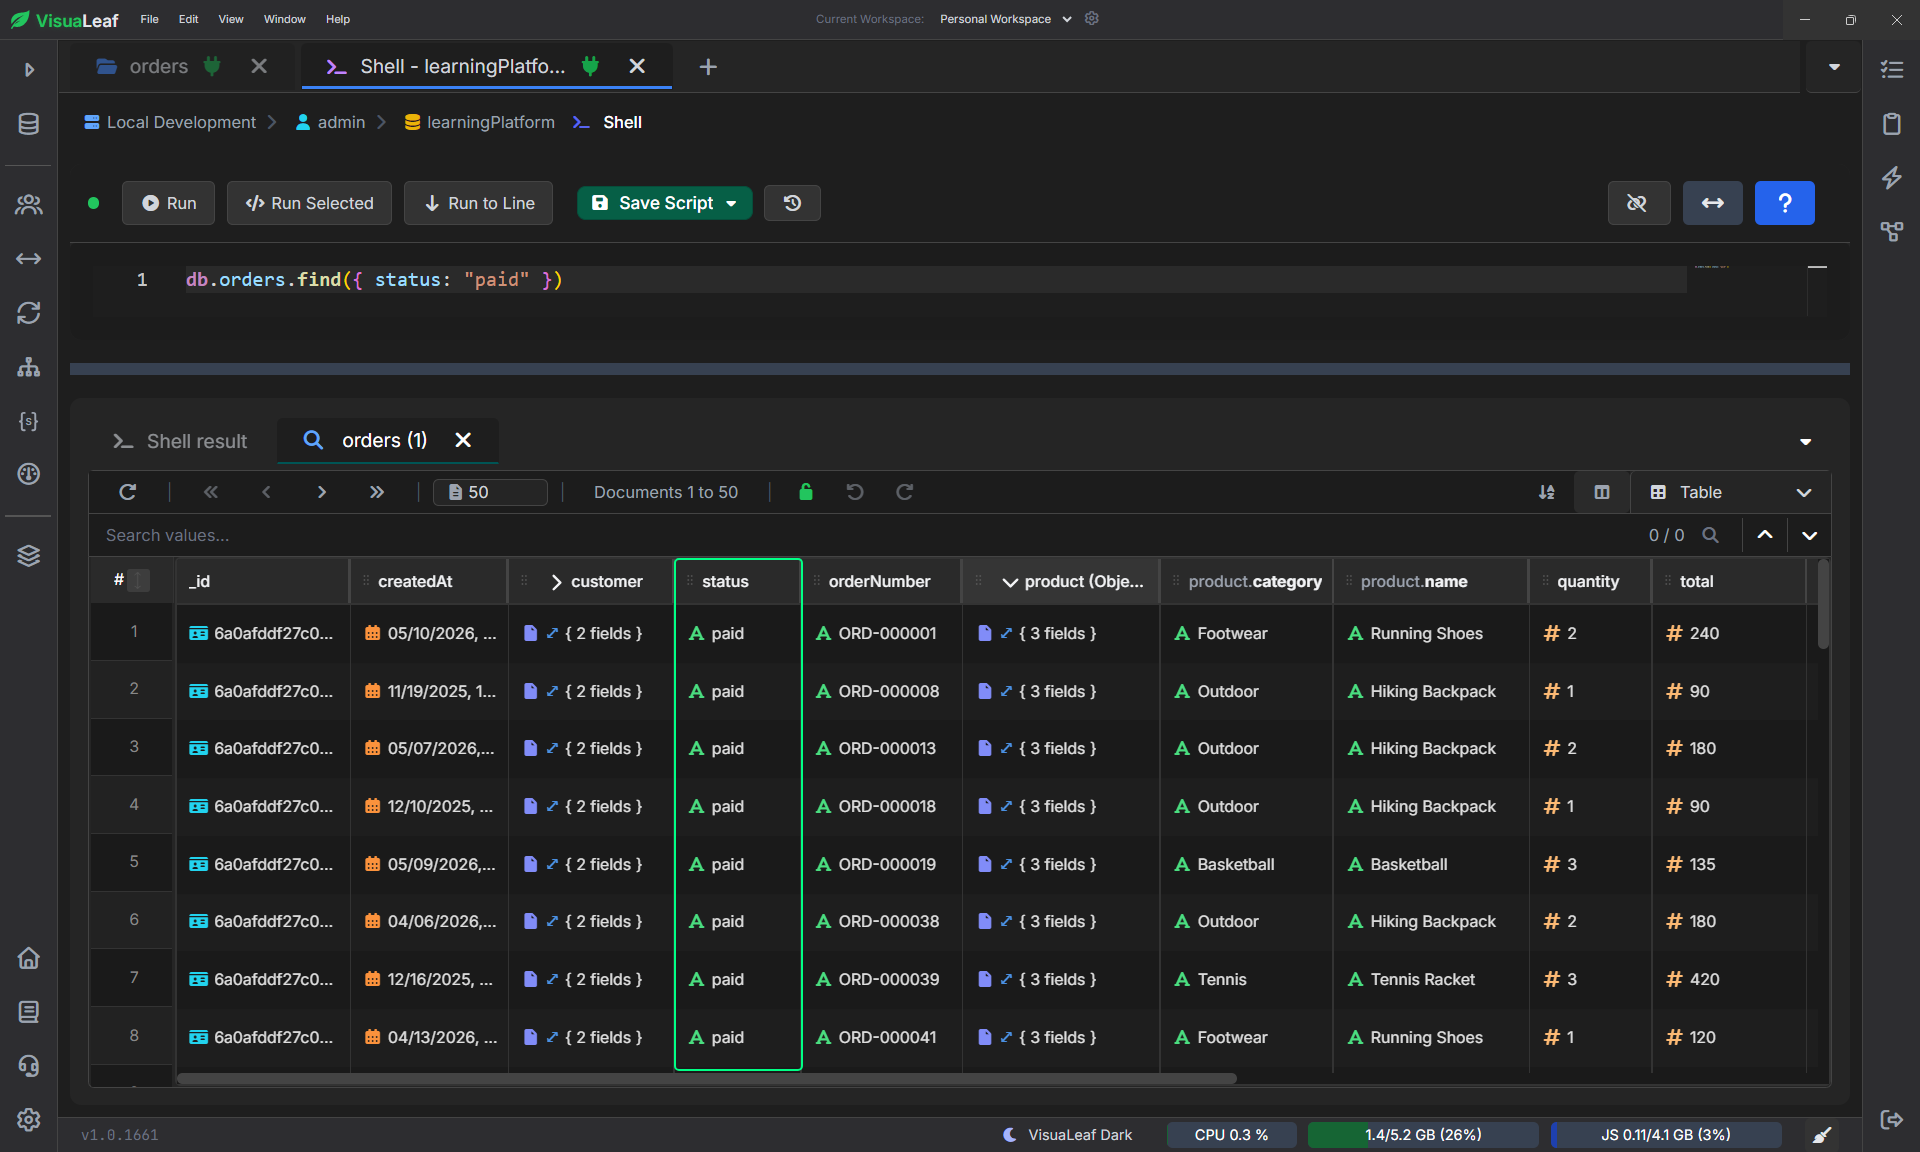Open the View menu
1920x1152 pixels.
click(231, 19)
